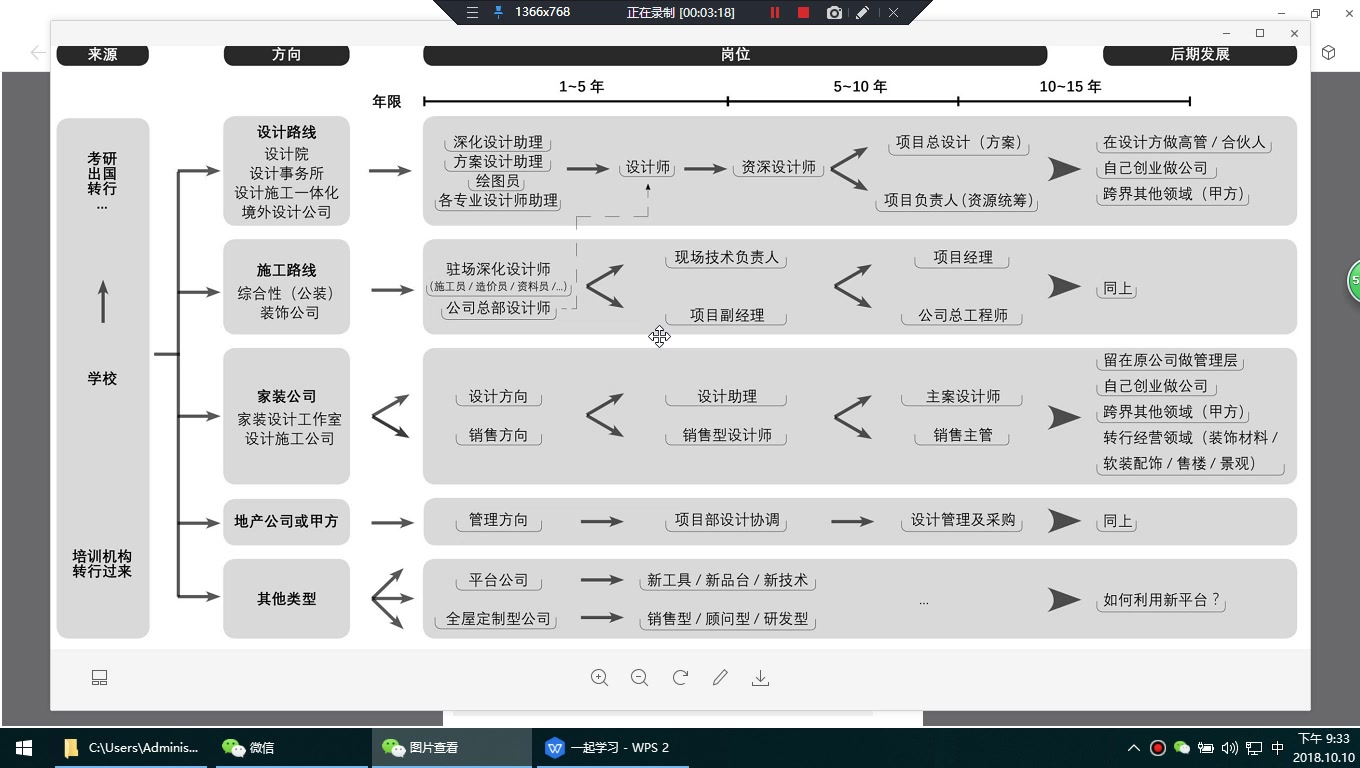This screenshot has height=768, width=1360.
Task: Click the 销售型设计师 label
Action: coord(727,436)
